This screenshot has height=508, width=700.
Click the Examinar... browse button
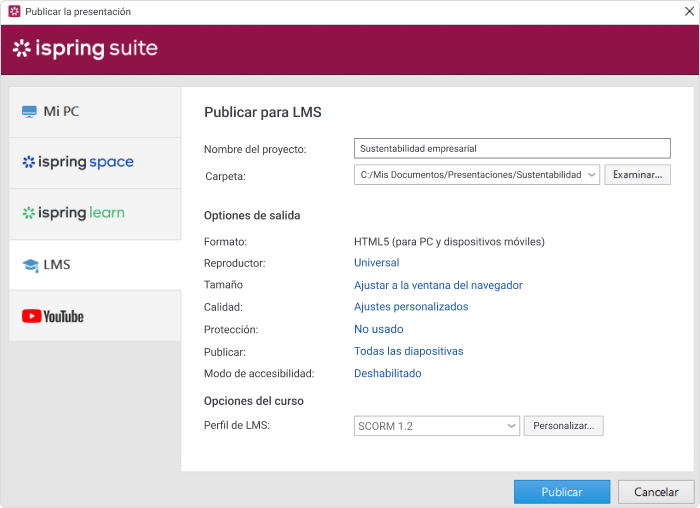pyautogui.click(x=638, y=175)
